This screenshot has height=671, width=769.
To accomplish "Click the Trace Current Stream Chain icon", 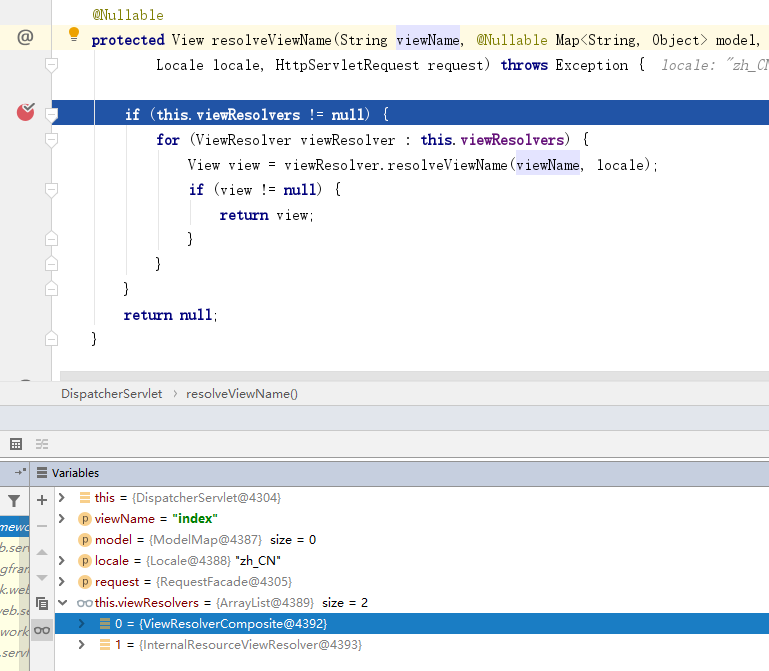I will point(42,443).
